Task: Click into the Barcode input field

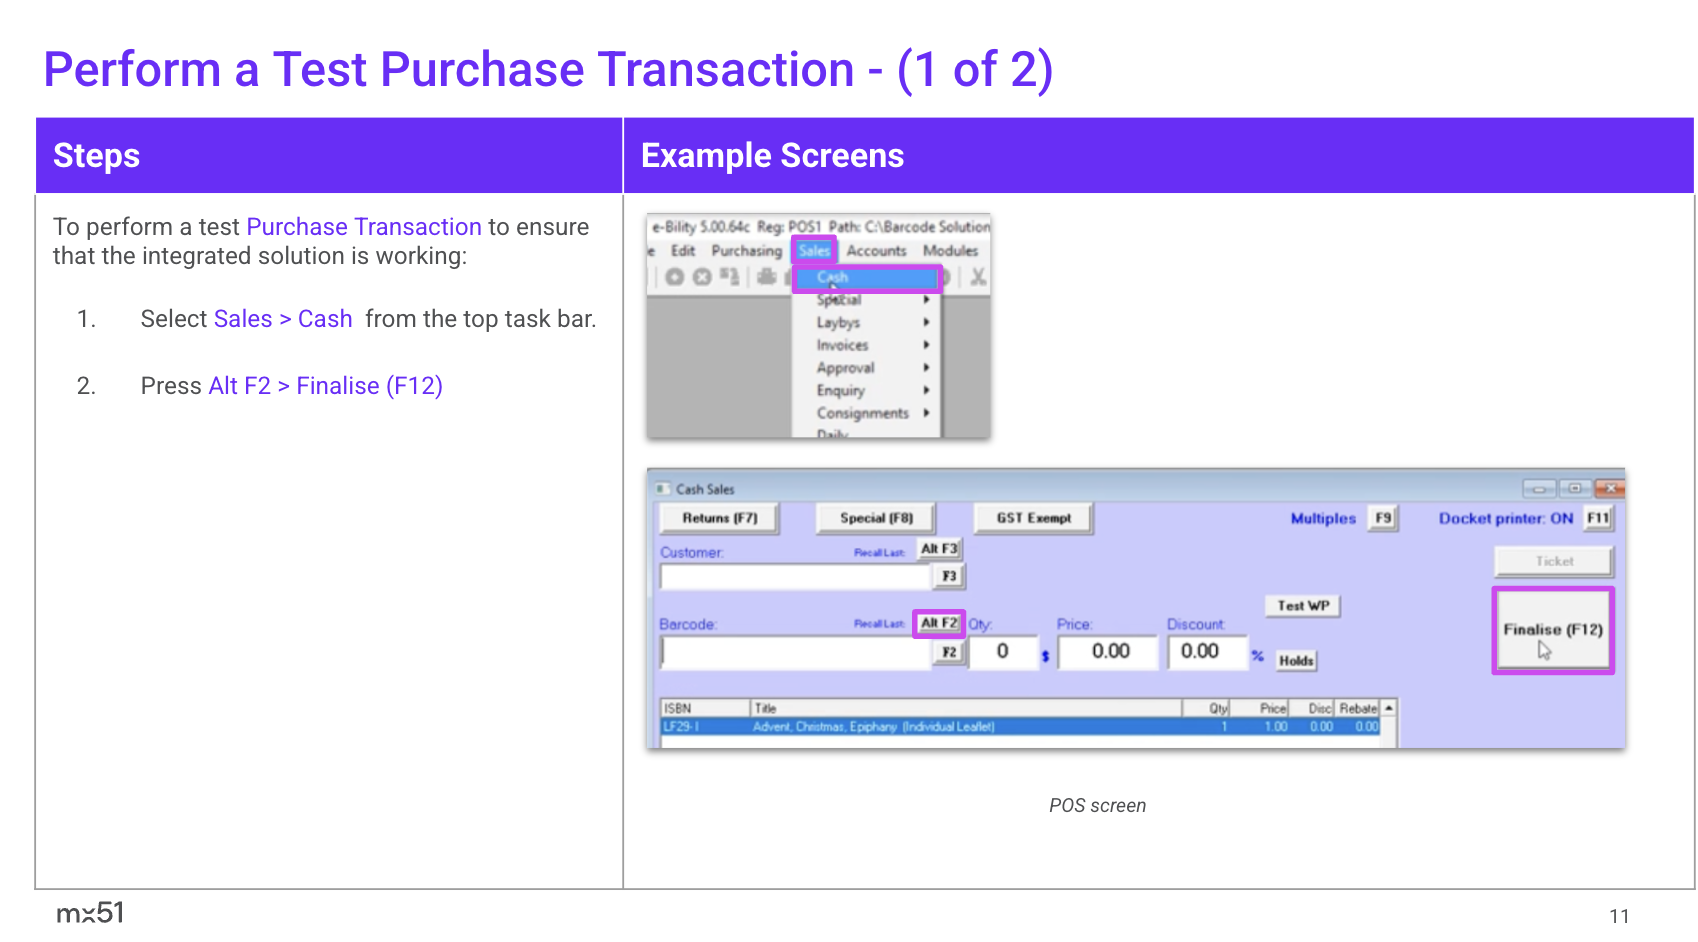Action: point(796,652)
